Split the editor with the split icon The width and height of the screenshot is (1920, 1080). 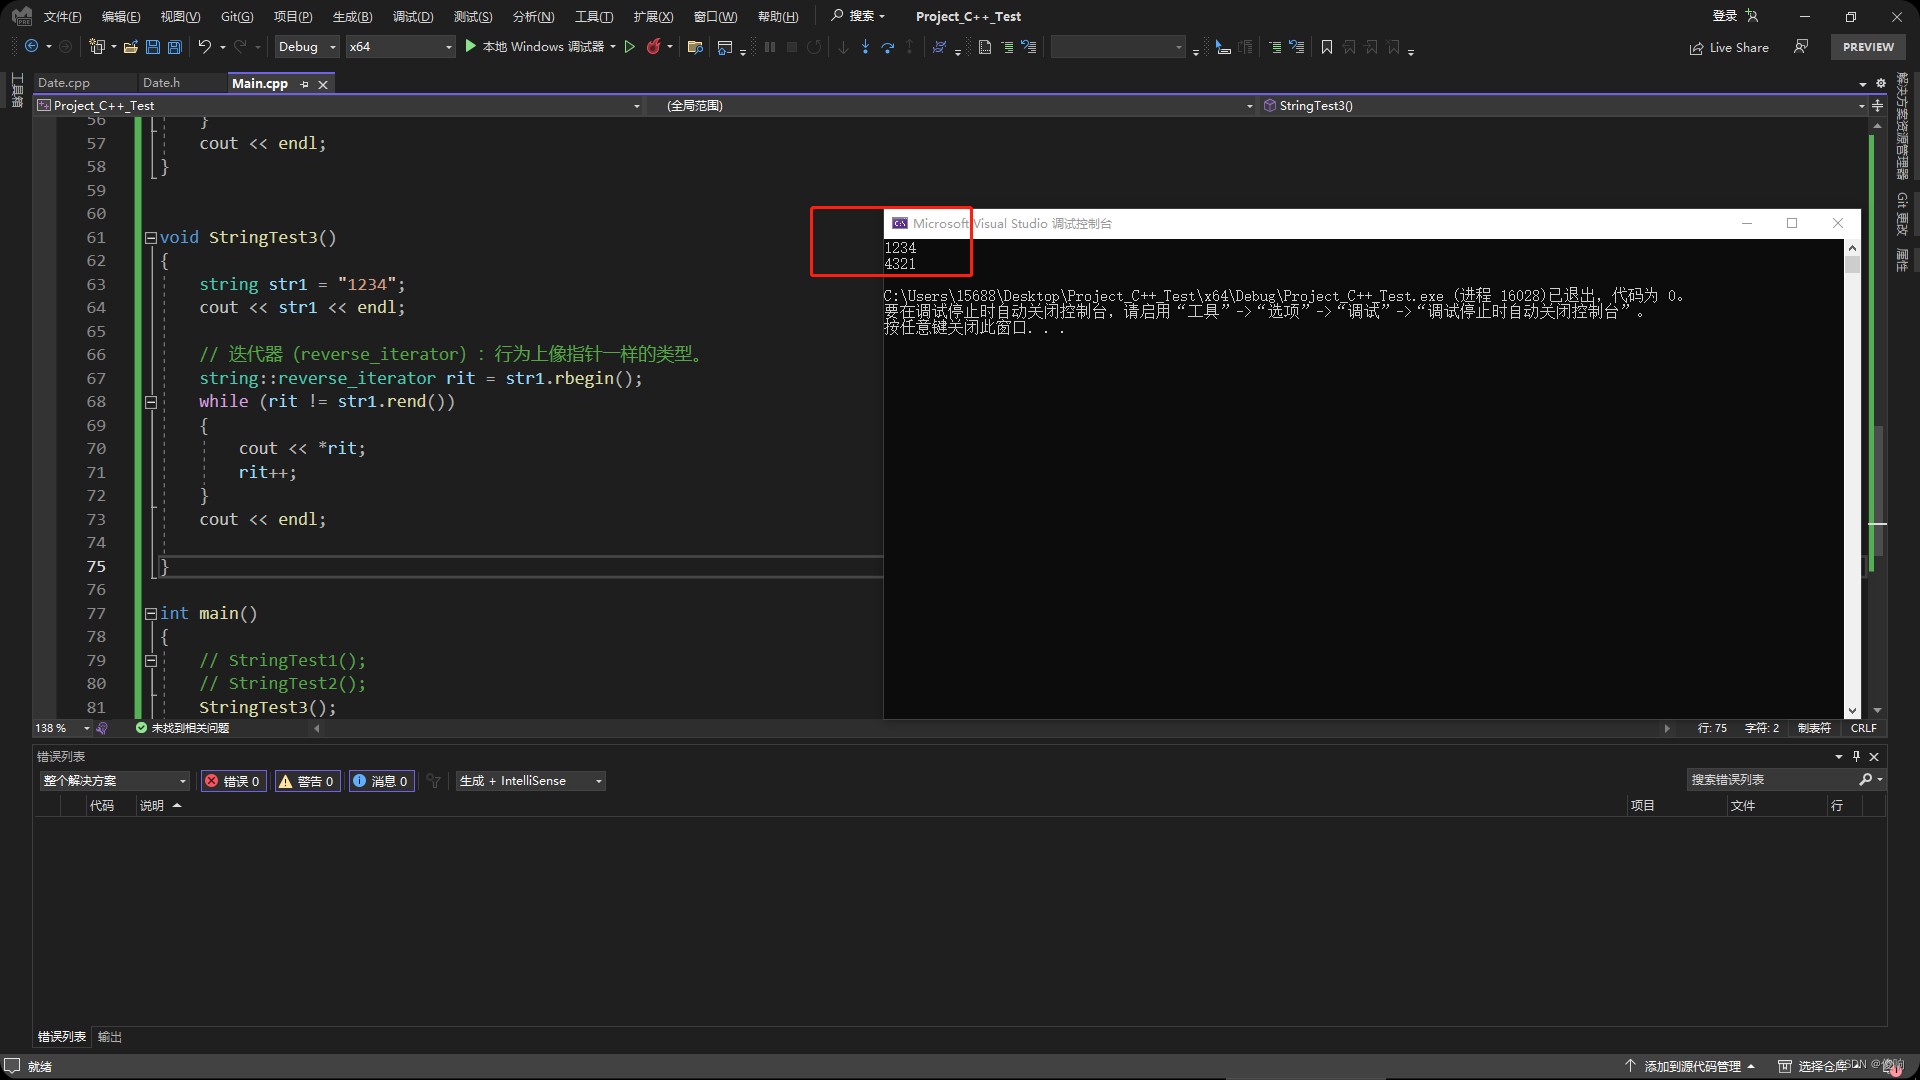(1877, 105)
